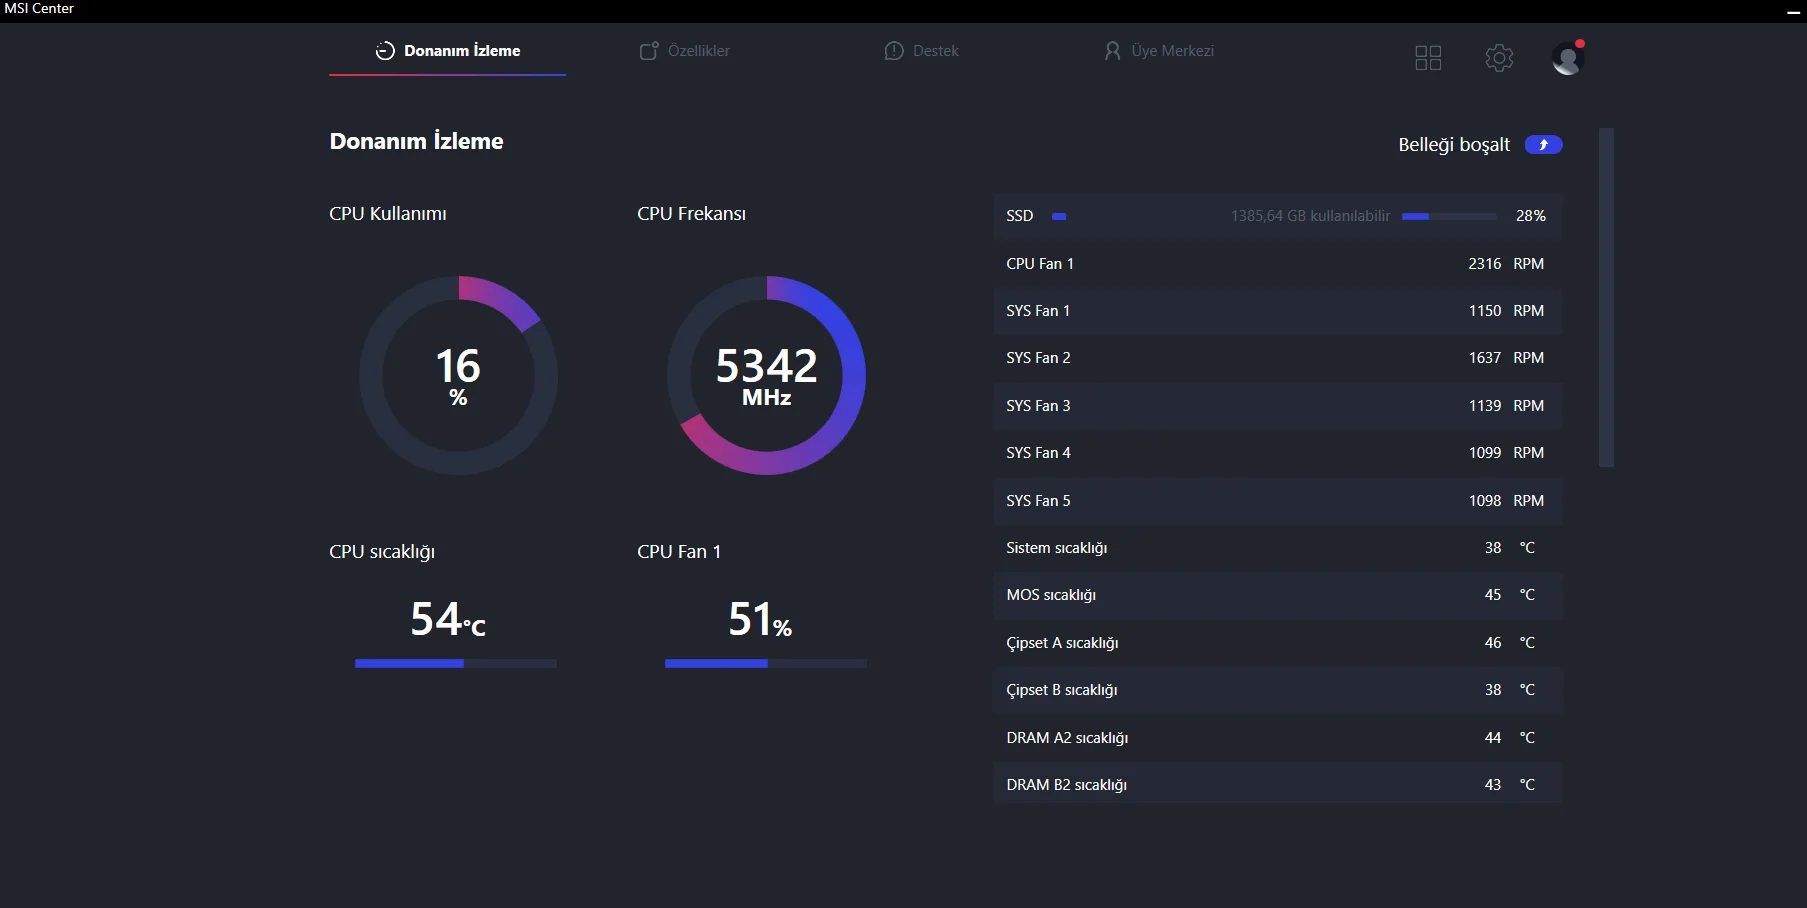This screenshot has height=908, width=1807.
Task: Click the Destek tab icon
Action: click(x=894, y=51)
